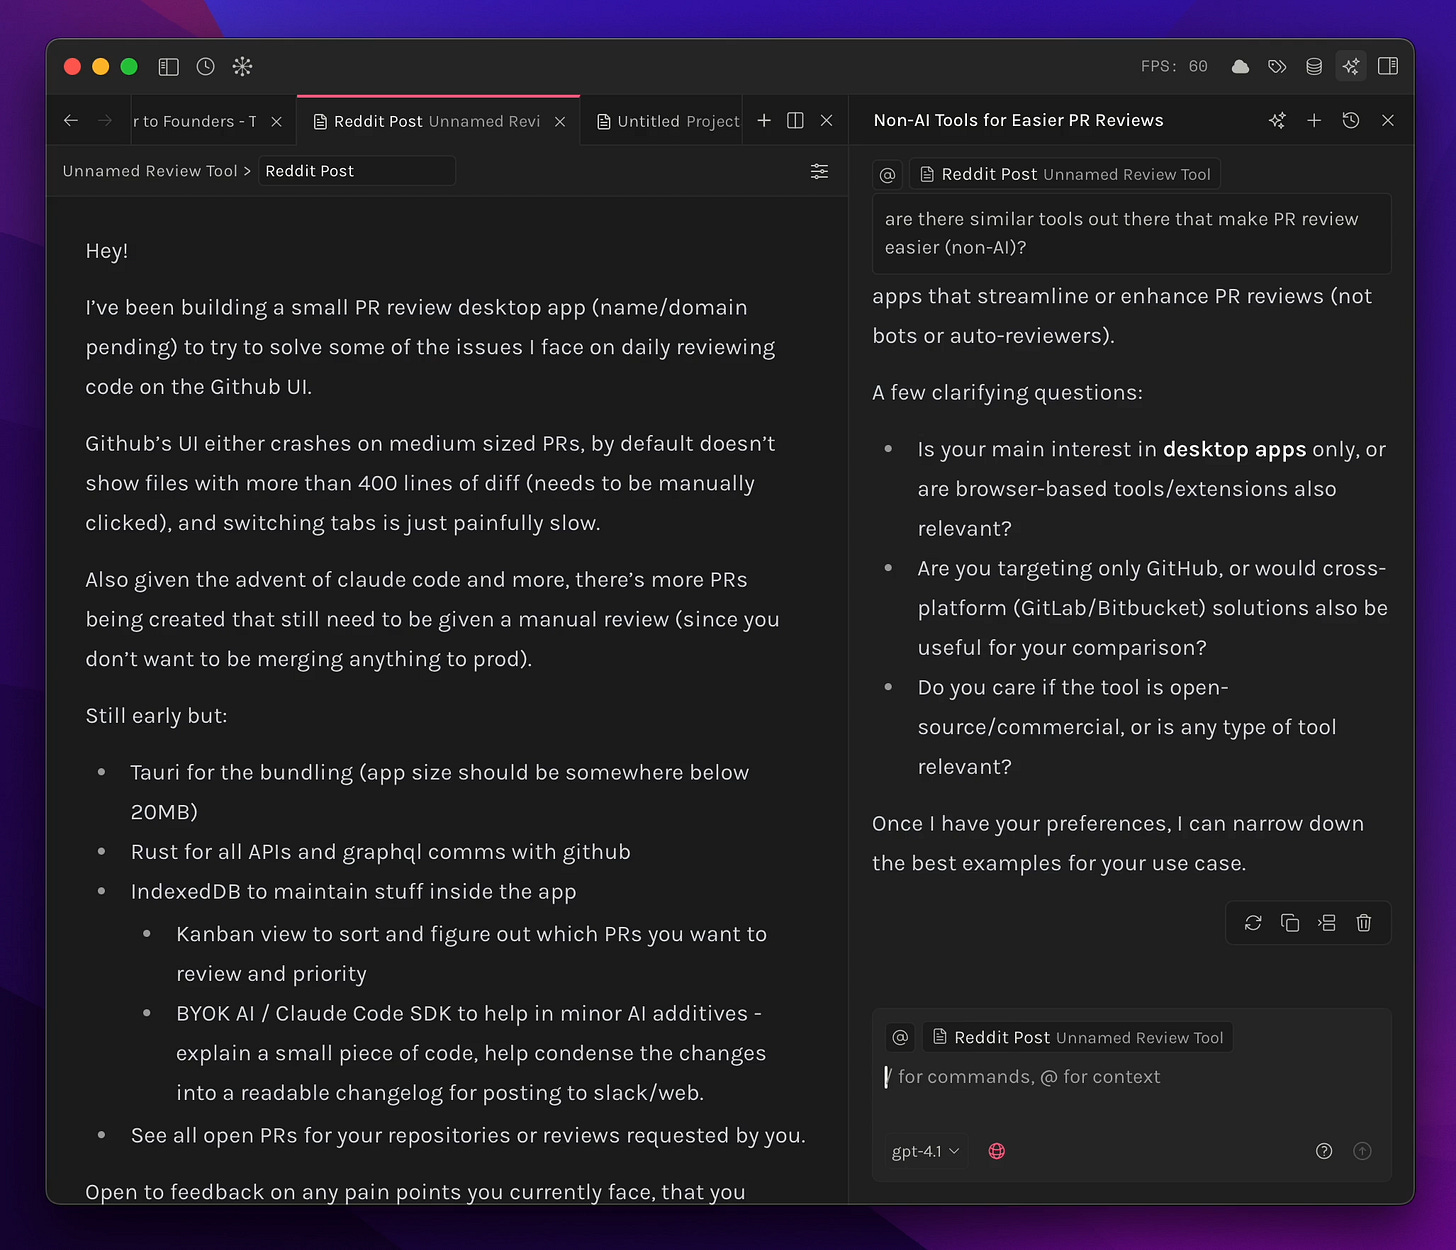The image size is (1456, 1250).
Task: Click the user message about PR review tools
Action: tap(1132, 233)
